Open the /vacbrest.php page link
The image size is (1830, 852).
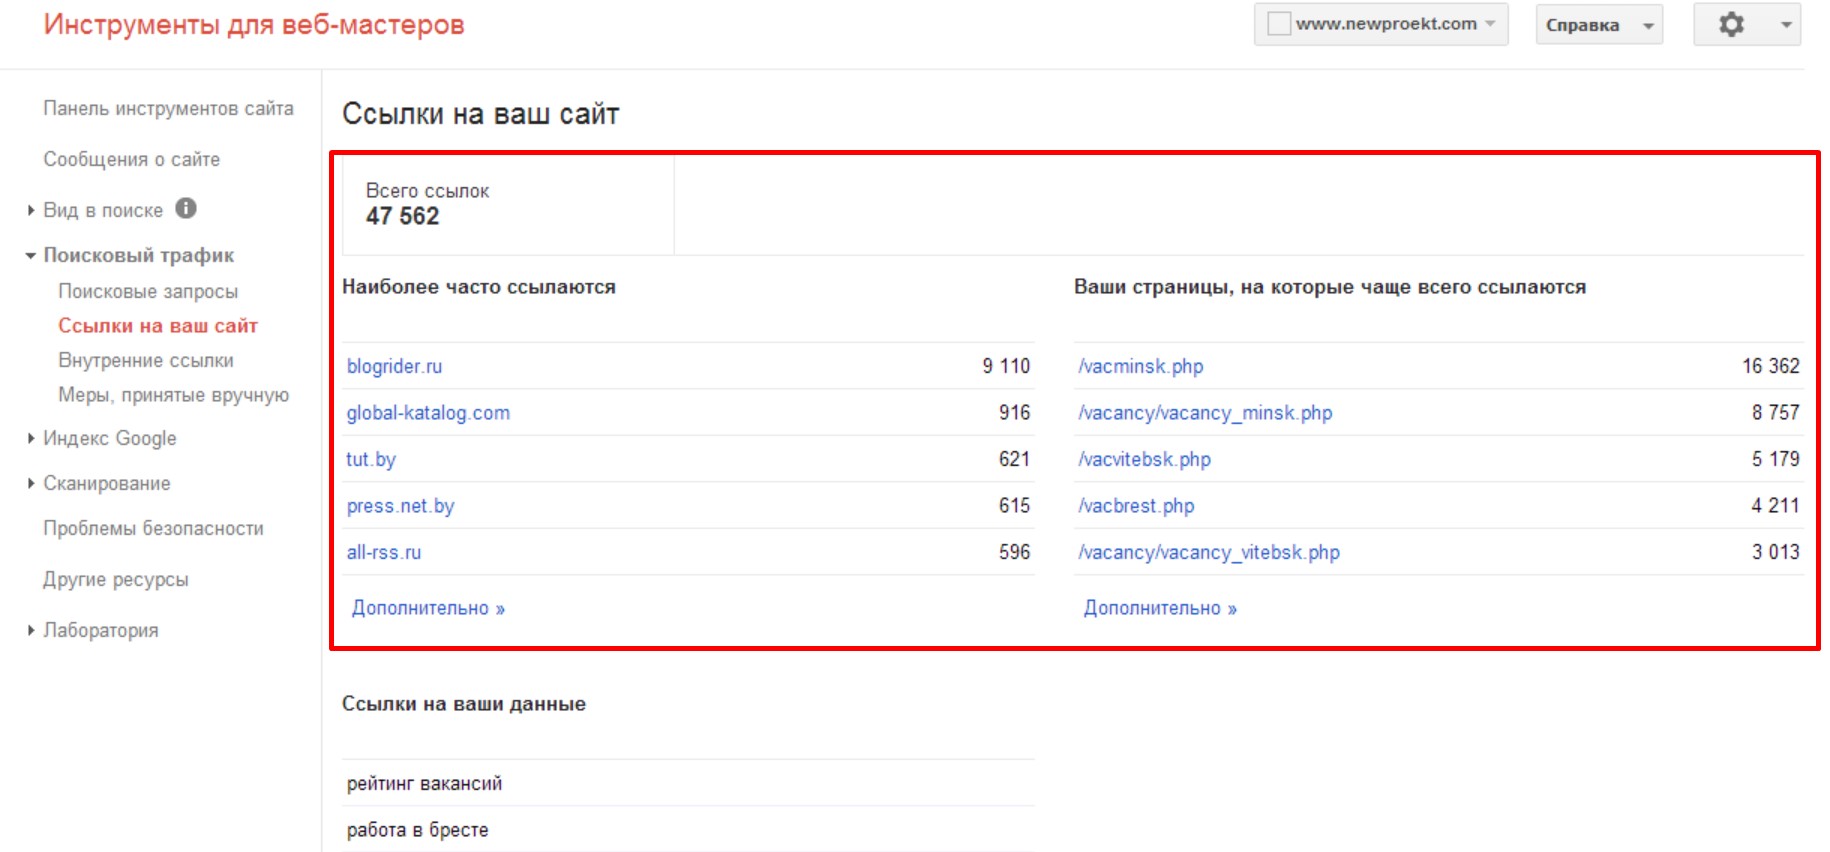(x=1136, y=506)
